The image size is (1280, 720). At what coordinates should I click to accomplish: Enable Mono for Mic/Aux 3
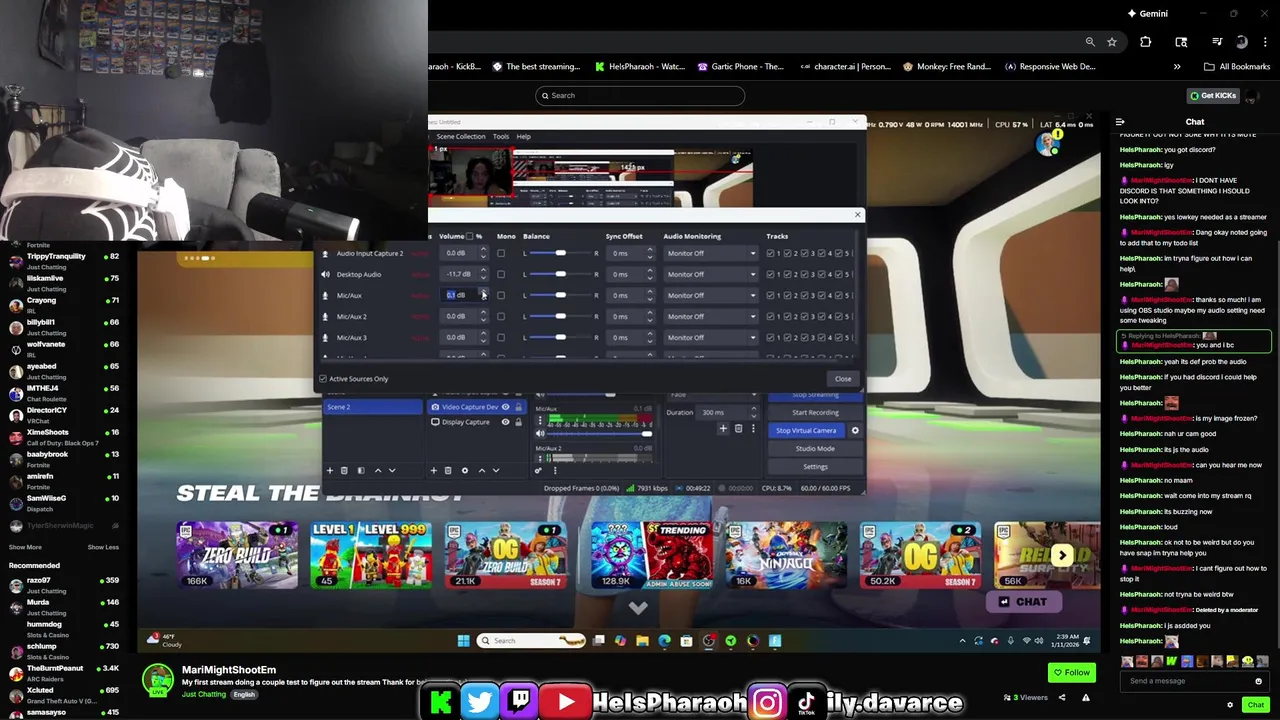[501, 337]
